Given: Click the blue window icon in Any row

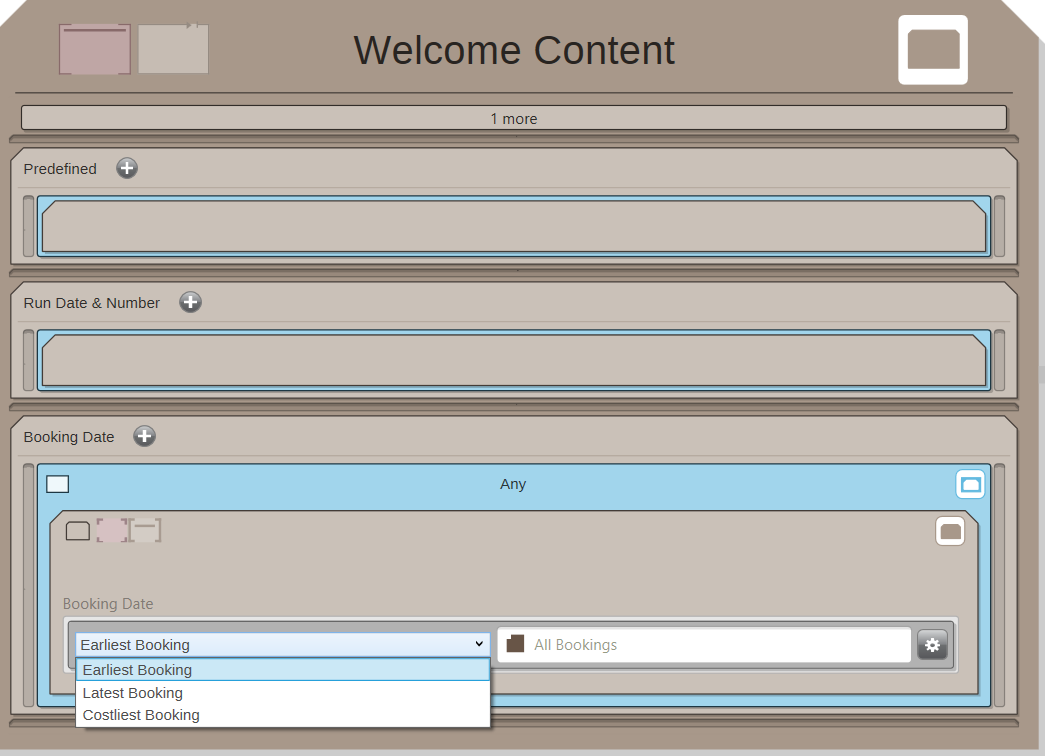Looking at the screenshot, I should [x=970, y=484].
